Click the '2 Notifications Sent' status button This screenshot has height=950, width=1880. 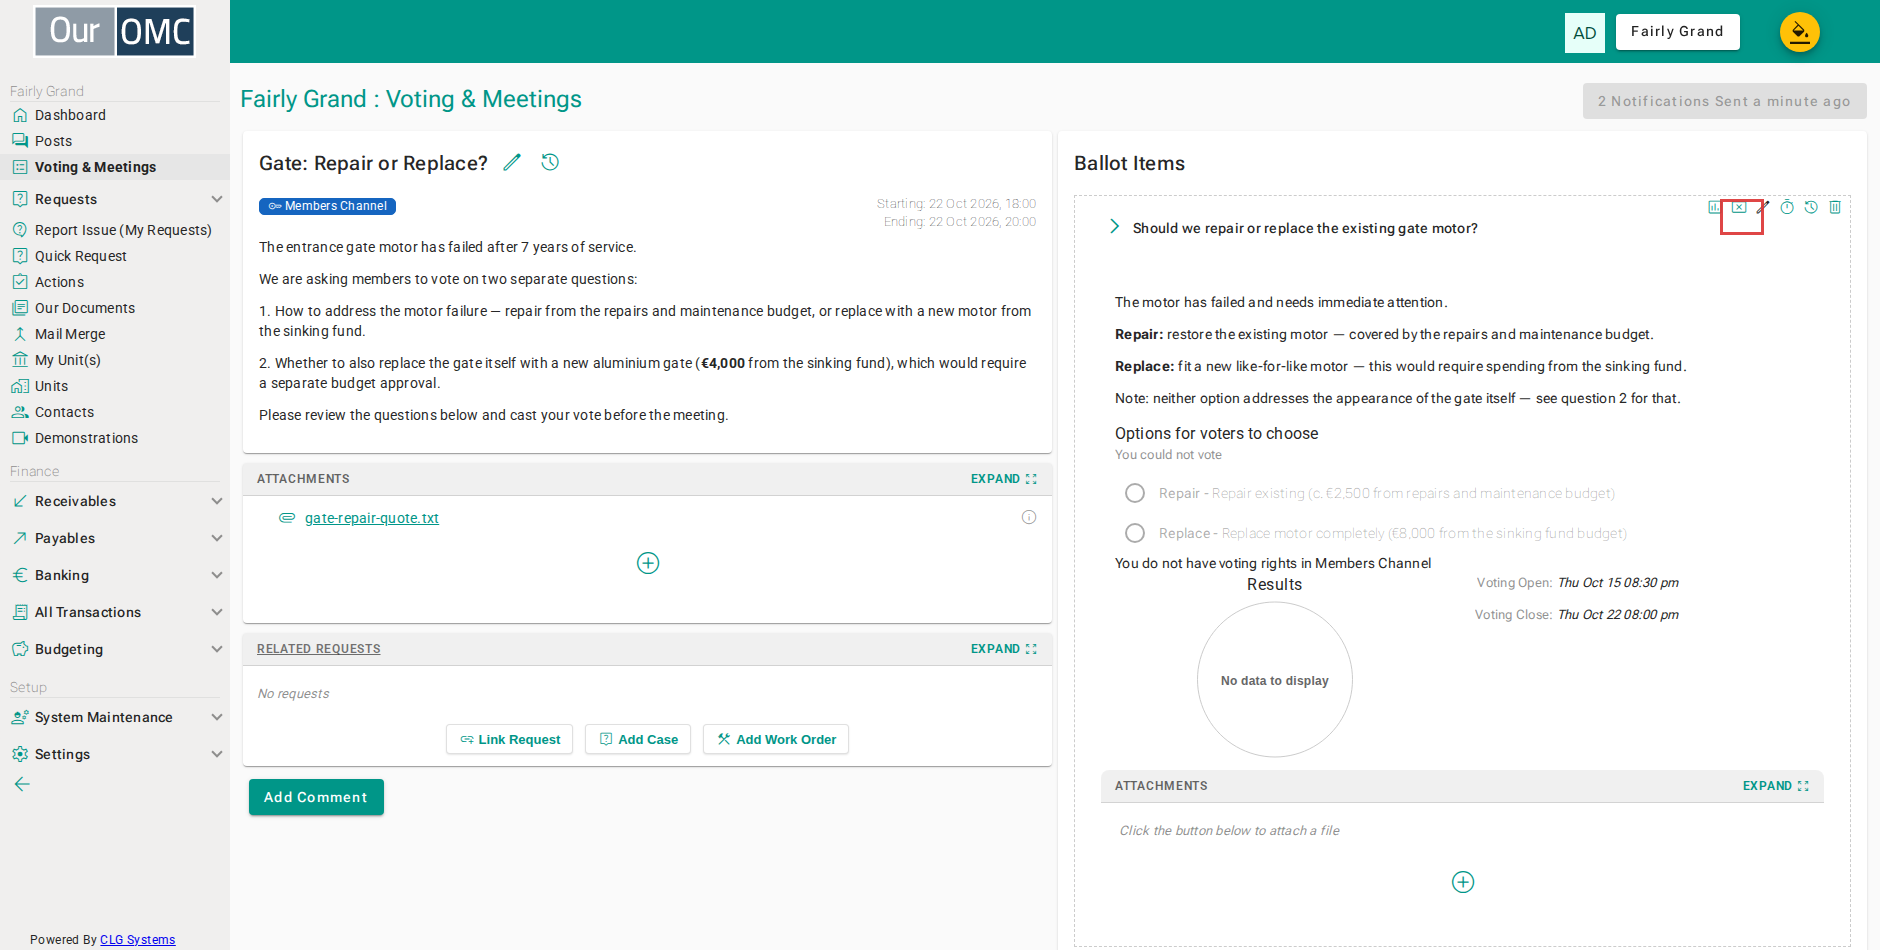[1724, 101]
